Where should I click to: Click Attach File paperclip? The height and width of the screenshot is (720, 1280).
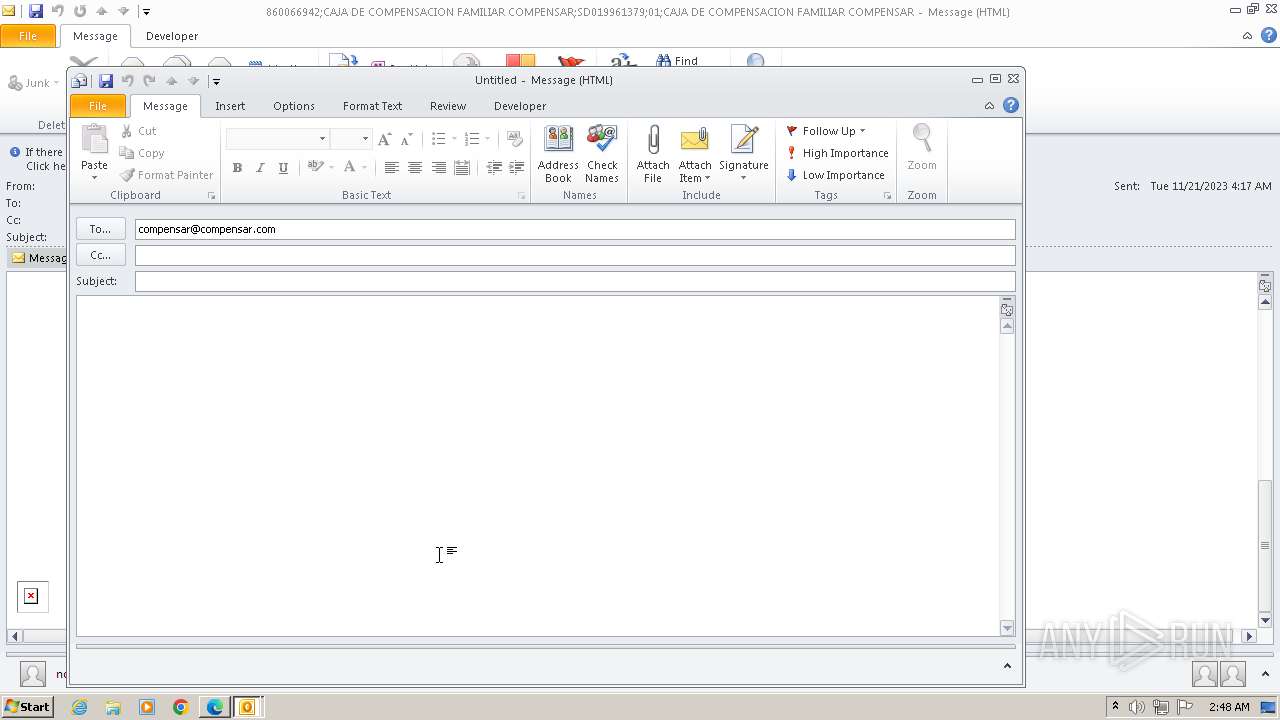pos(653,154)
